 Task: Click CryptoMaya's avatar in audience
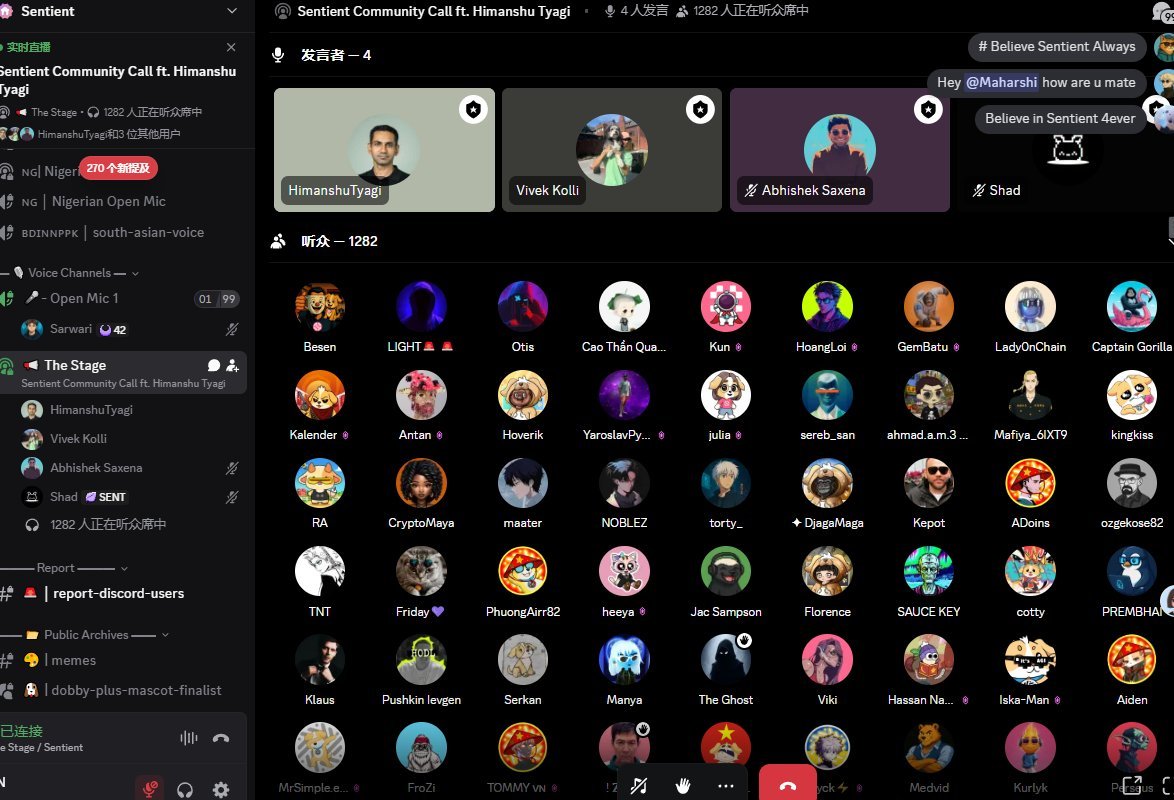tap(422, 483)
